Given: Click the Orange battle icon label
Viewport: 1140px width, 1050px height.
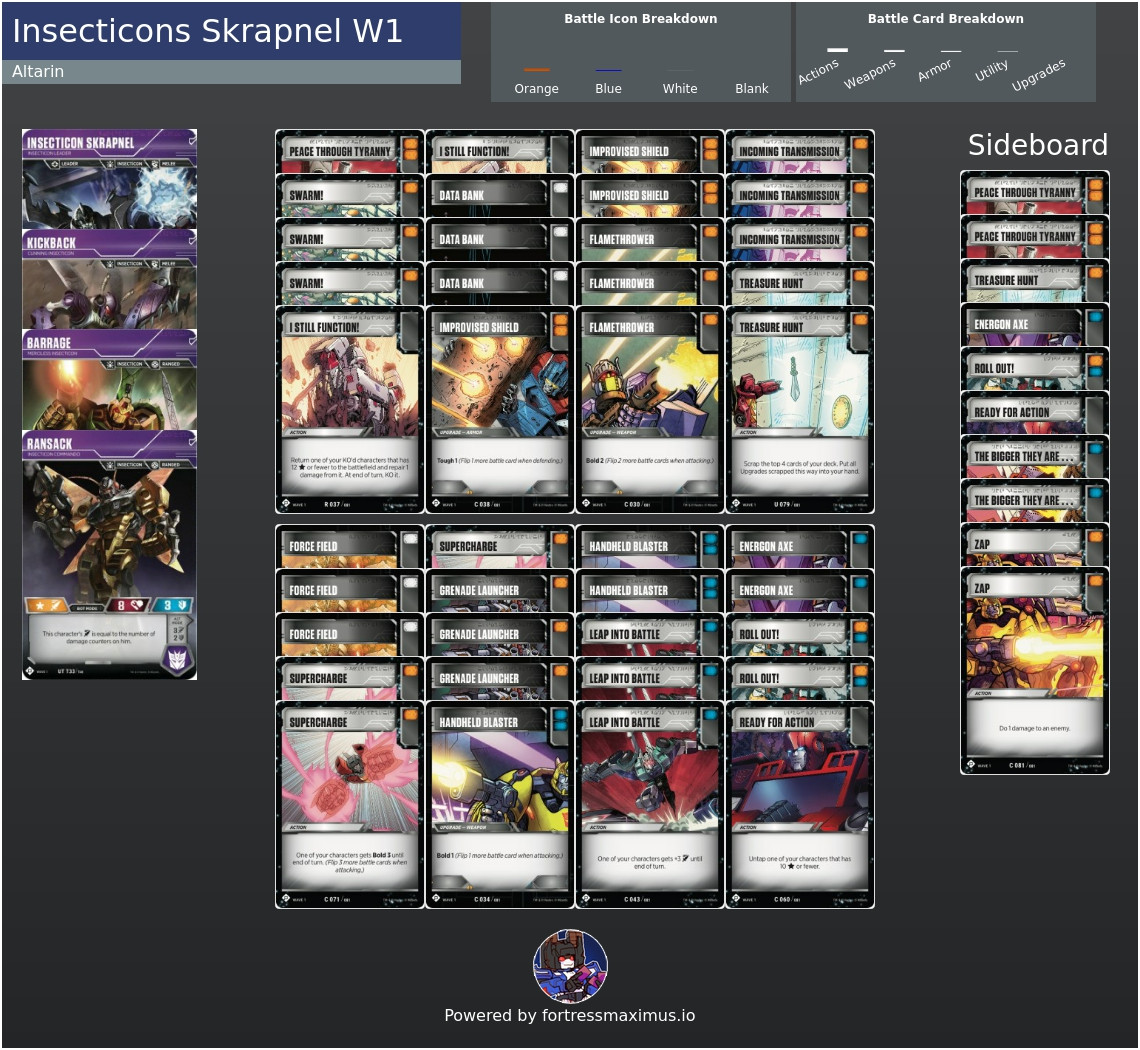Looking at the screenshot, I should coord(537,89).
